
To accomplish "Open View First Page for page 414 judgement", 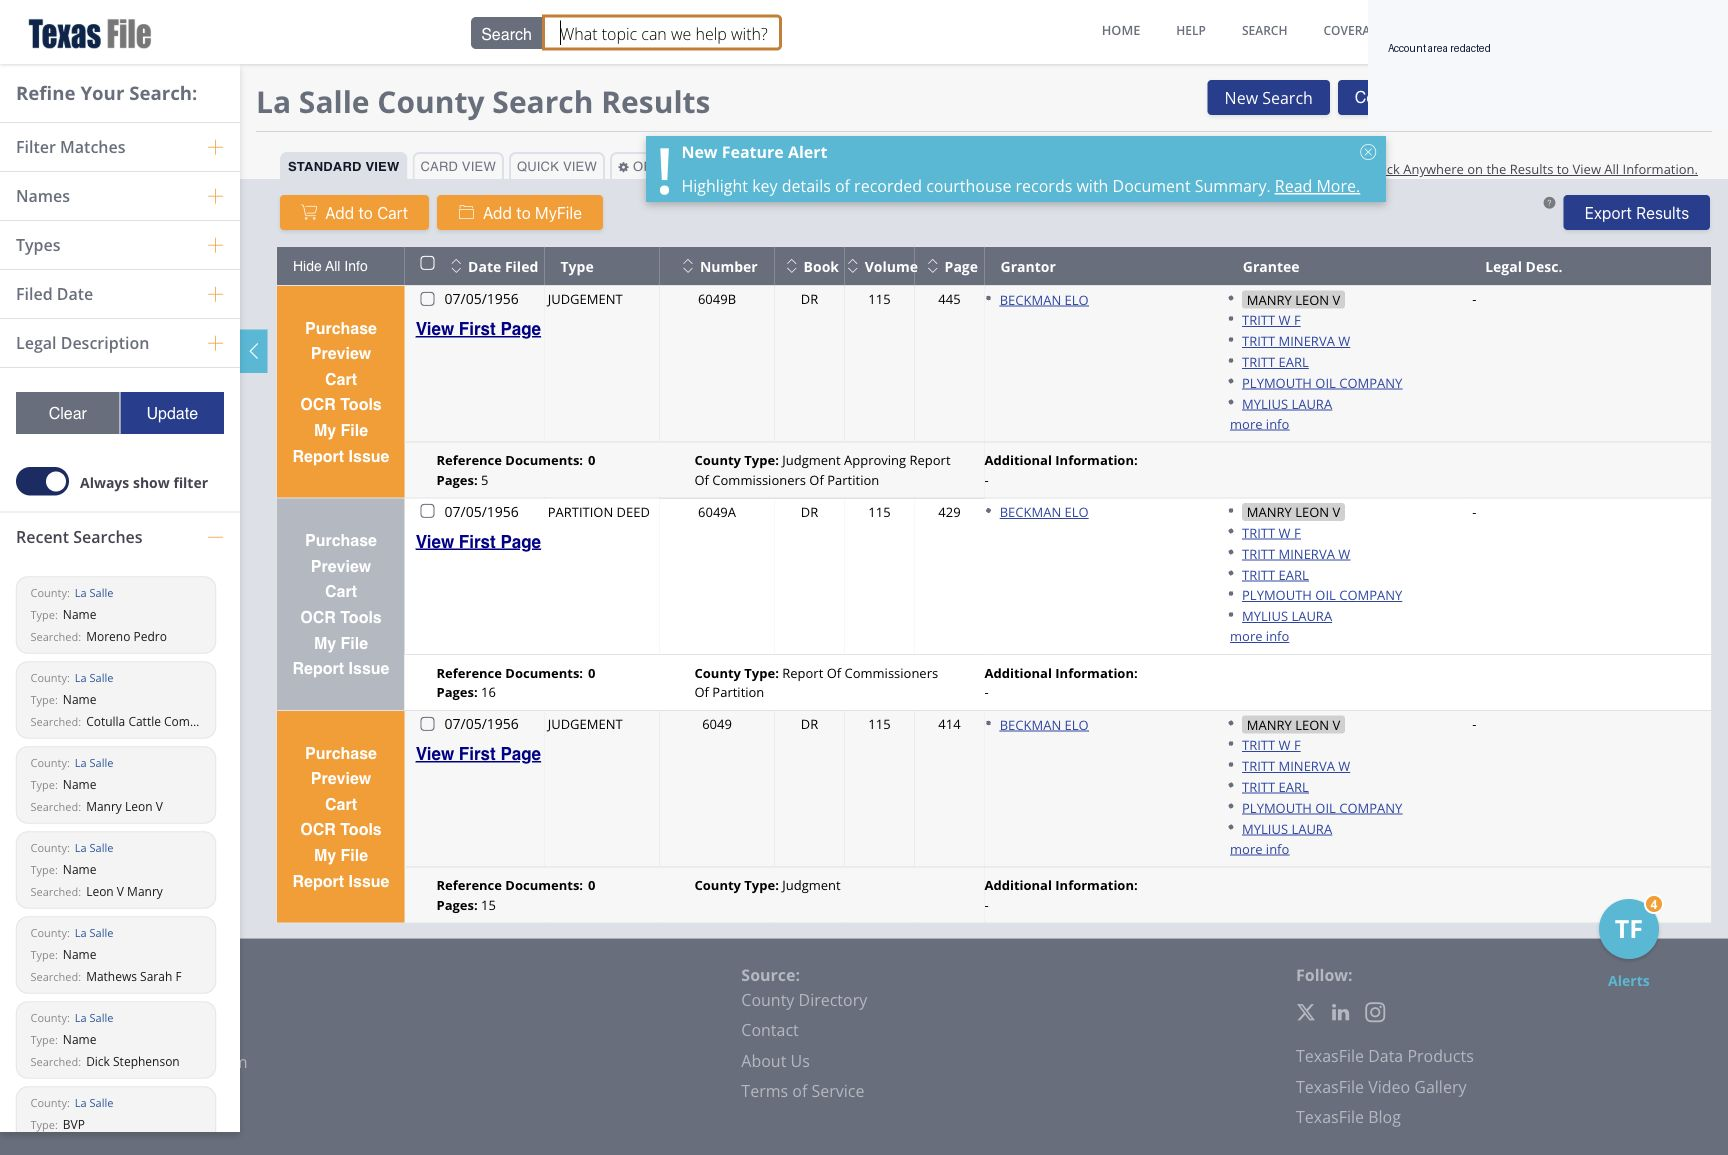I will [x=478, y=754].
